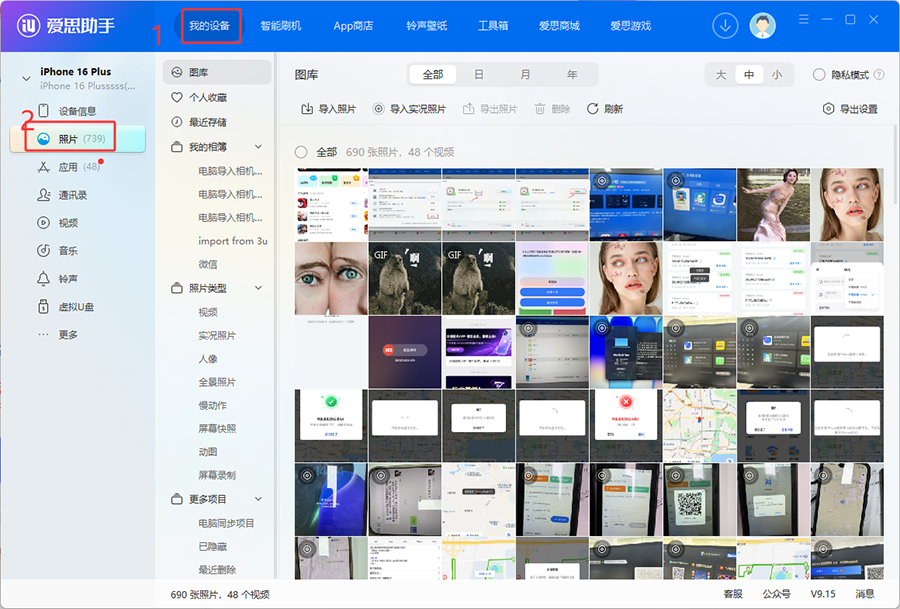Open 导出设置 hexagon settings icon

[x=828, y=108]
